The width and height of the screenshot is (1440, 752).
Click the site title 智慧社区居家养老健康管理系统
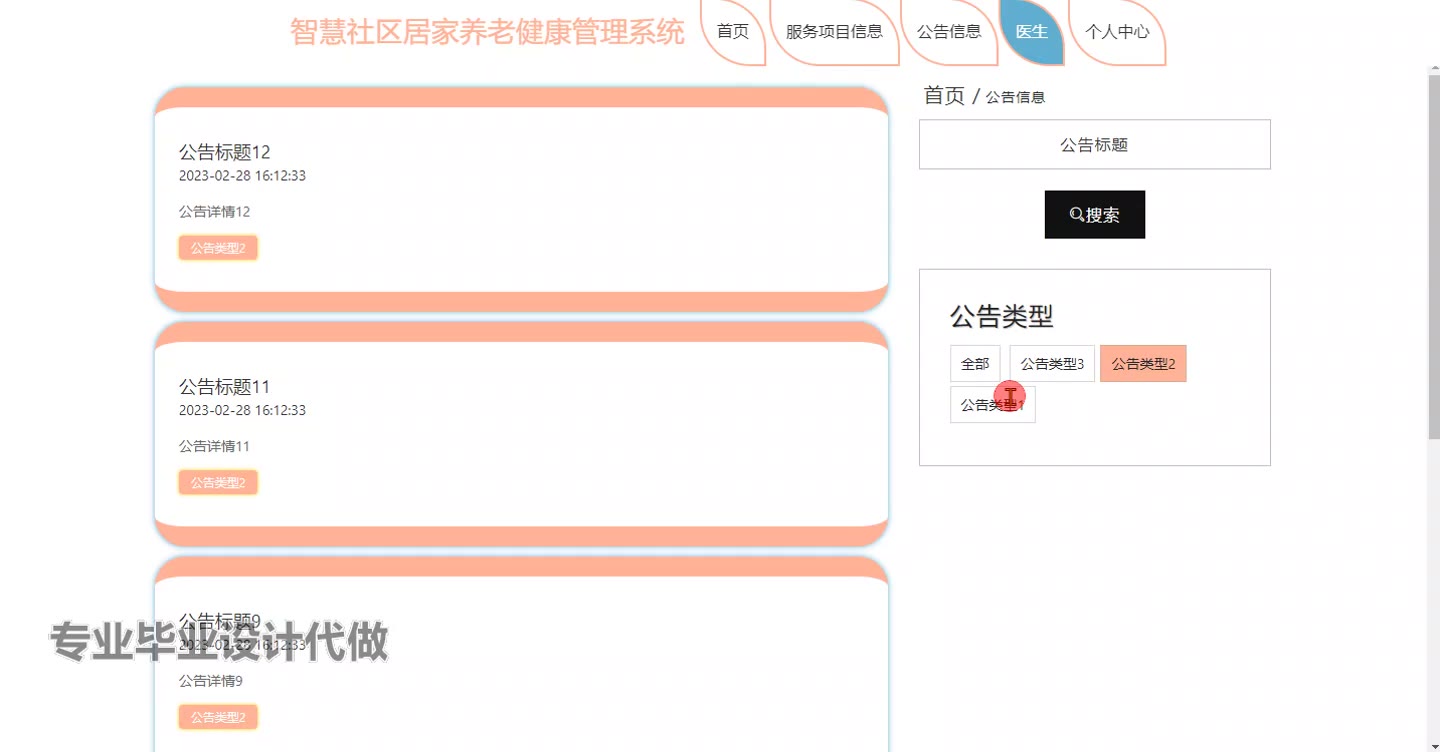(487, 32)
